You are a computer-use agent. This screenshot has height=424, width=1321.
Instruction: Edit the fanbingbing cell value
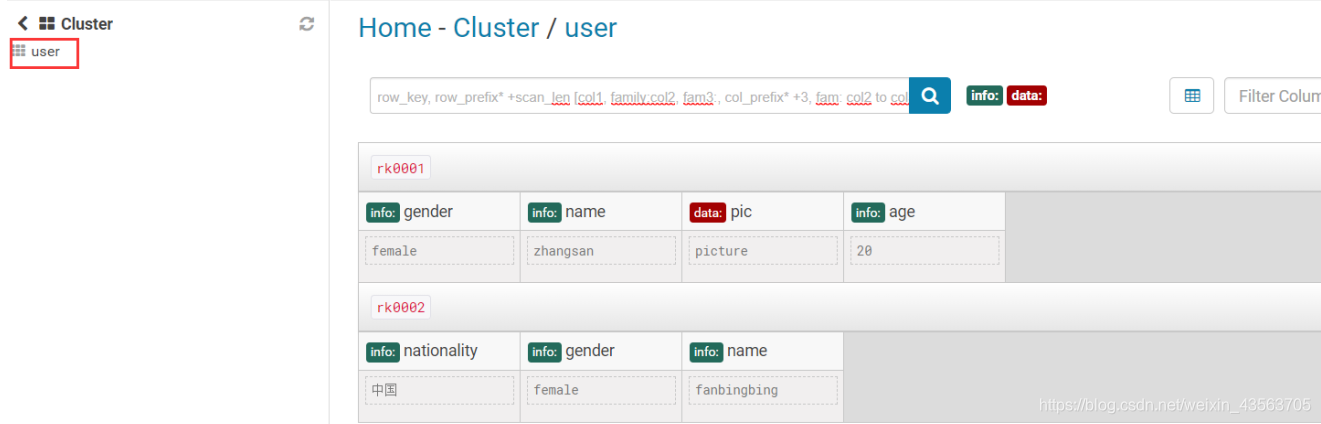click(763, 390)
